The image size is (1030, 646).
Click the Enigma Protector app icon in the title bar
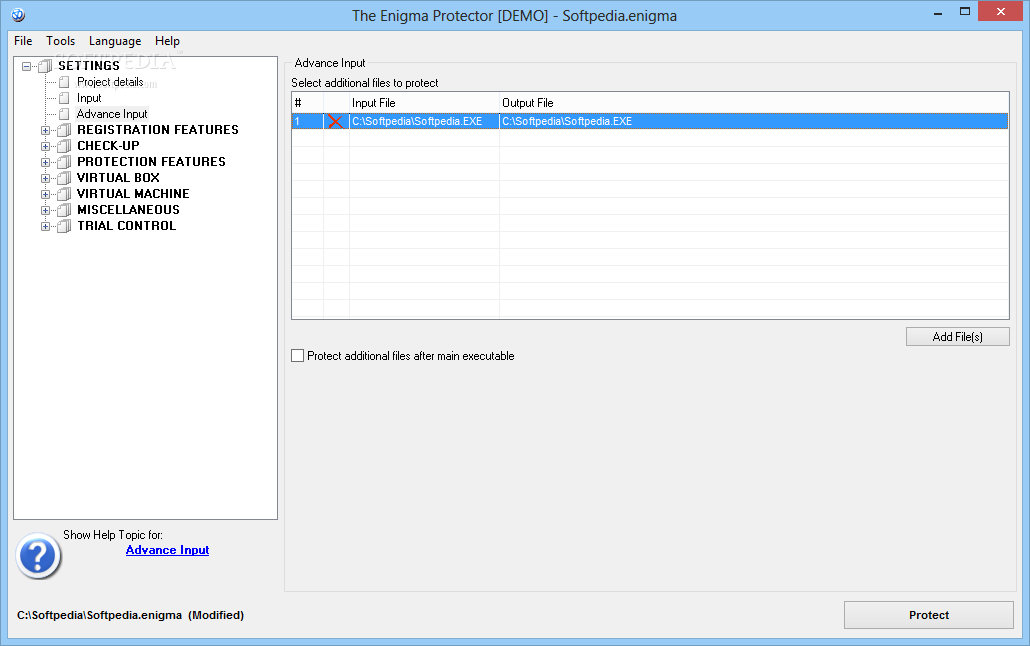[18, 14]
